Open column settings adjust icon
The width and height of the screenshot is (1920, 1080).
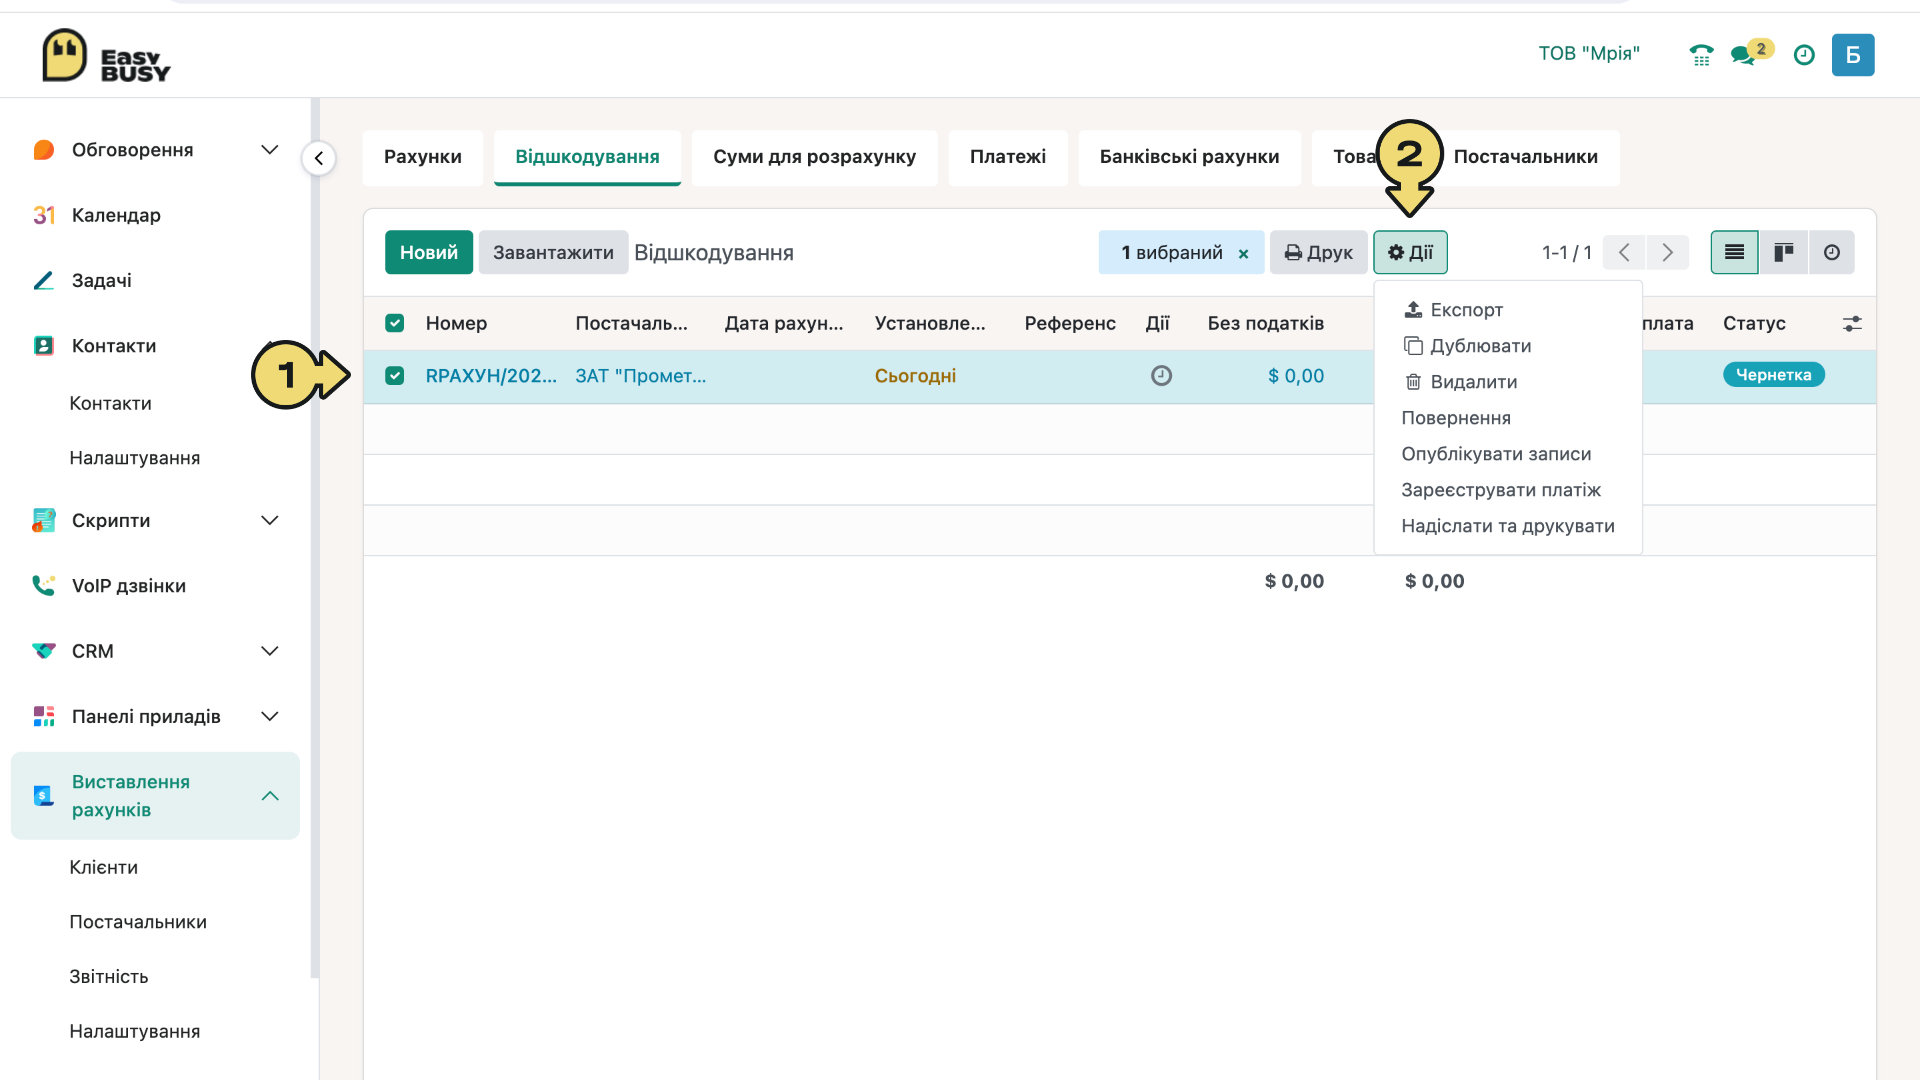[x=1852, y=323]
